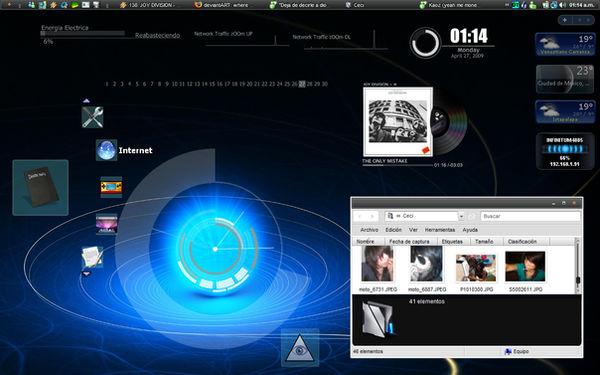Sort by the Nombre column header
Image resolution: width=600 pixels, height=375 pixels.
(x=368, y=241)
